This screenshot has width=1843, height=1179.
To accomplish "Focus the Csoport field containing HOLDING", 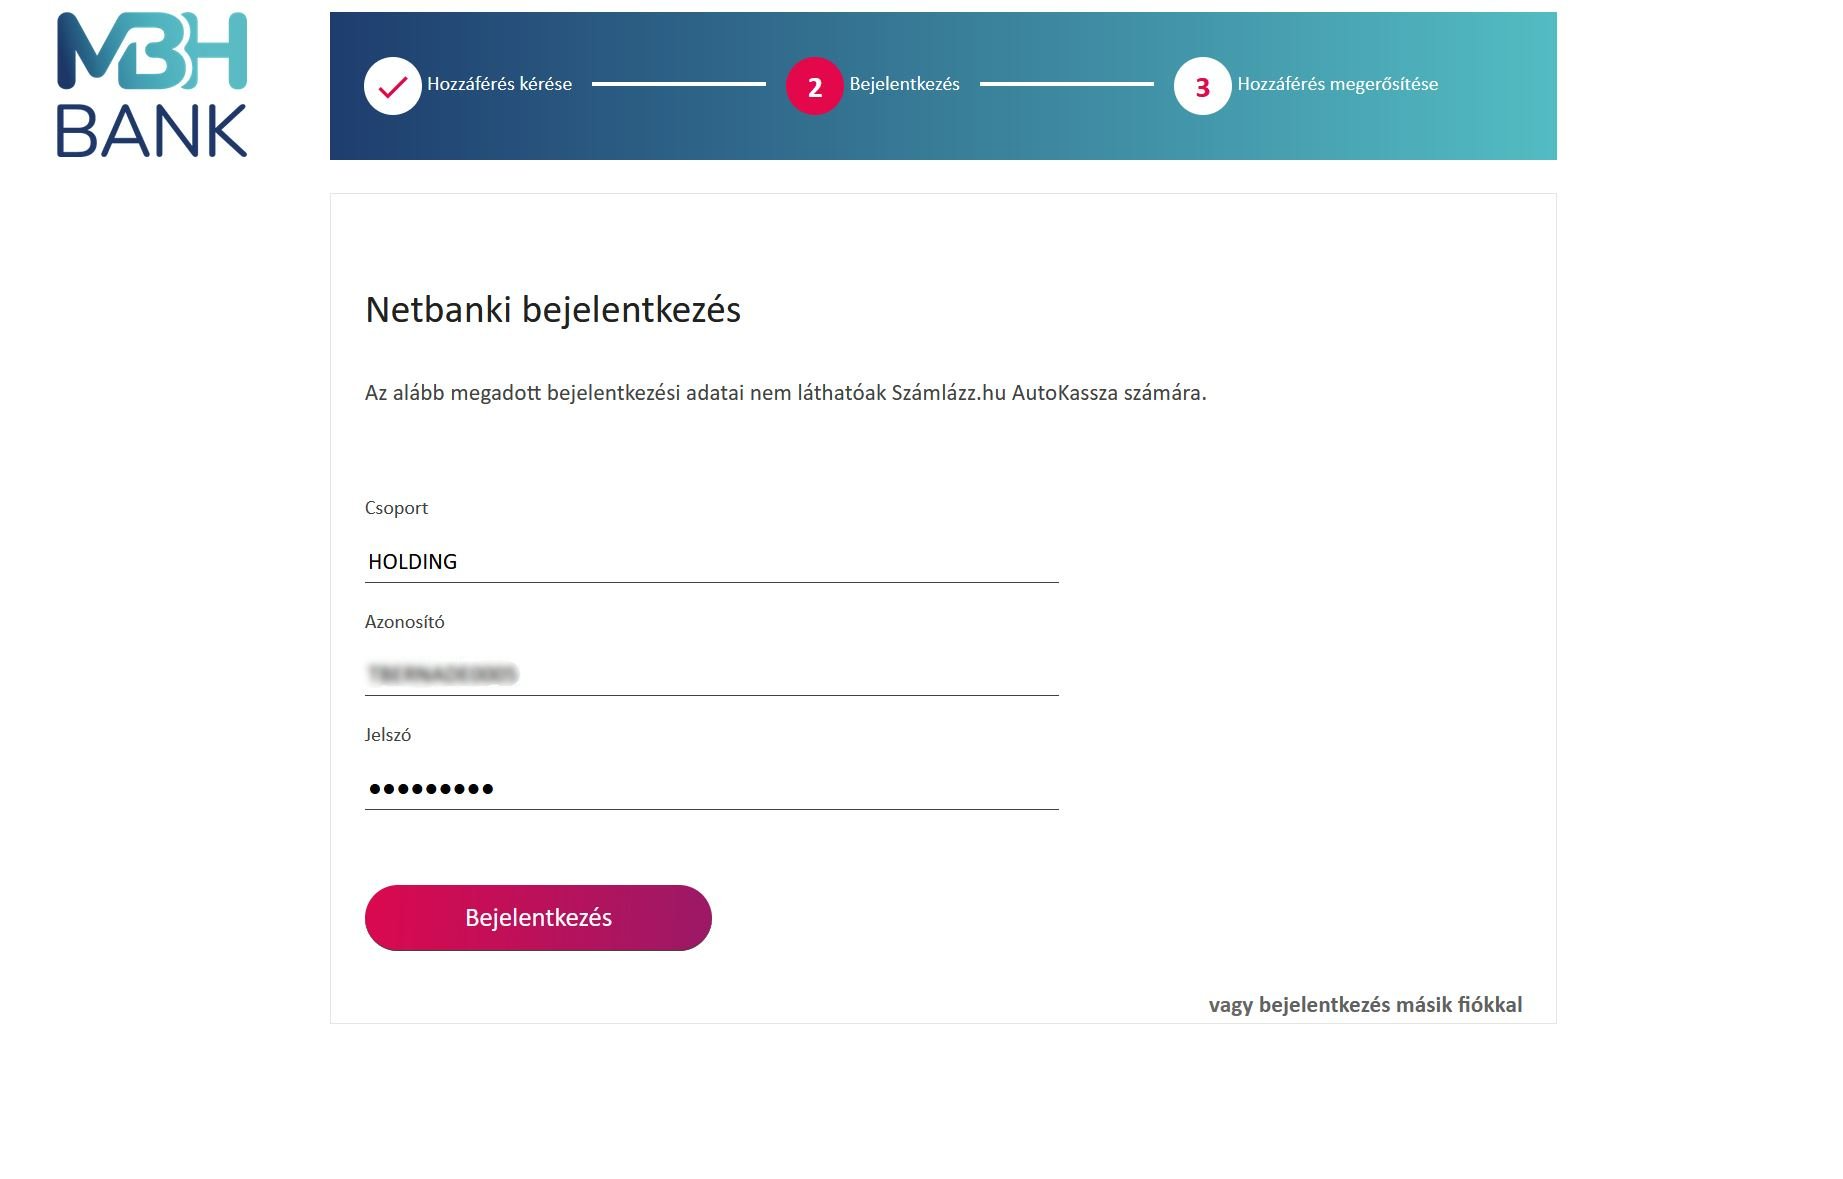I will pos(711,561).
